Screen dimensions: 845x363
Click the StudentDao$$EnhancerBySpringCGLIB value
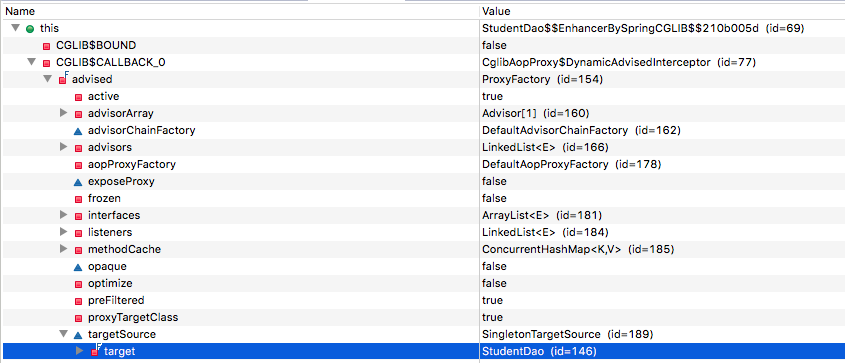click(643, 28)
